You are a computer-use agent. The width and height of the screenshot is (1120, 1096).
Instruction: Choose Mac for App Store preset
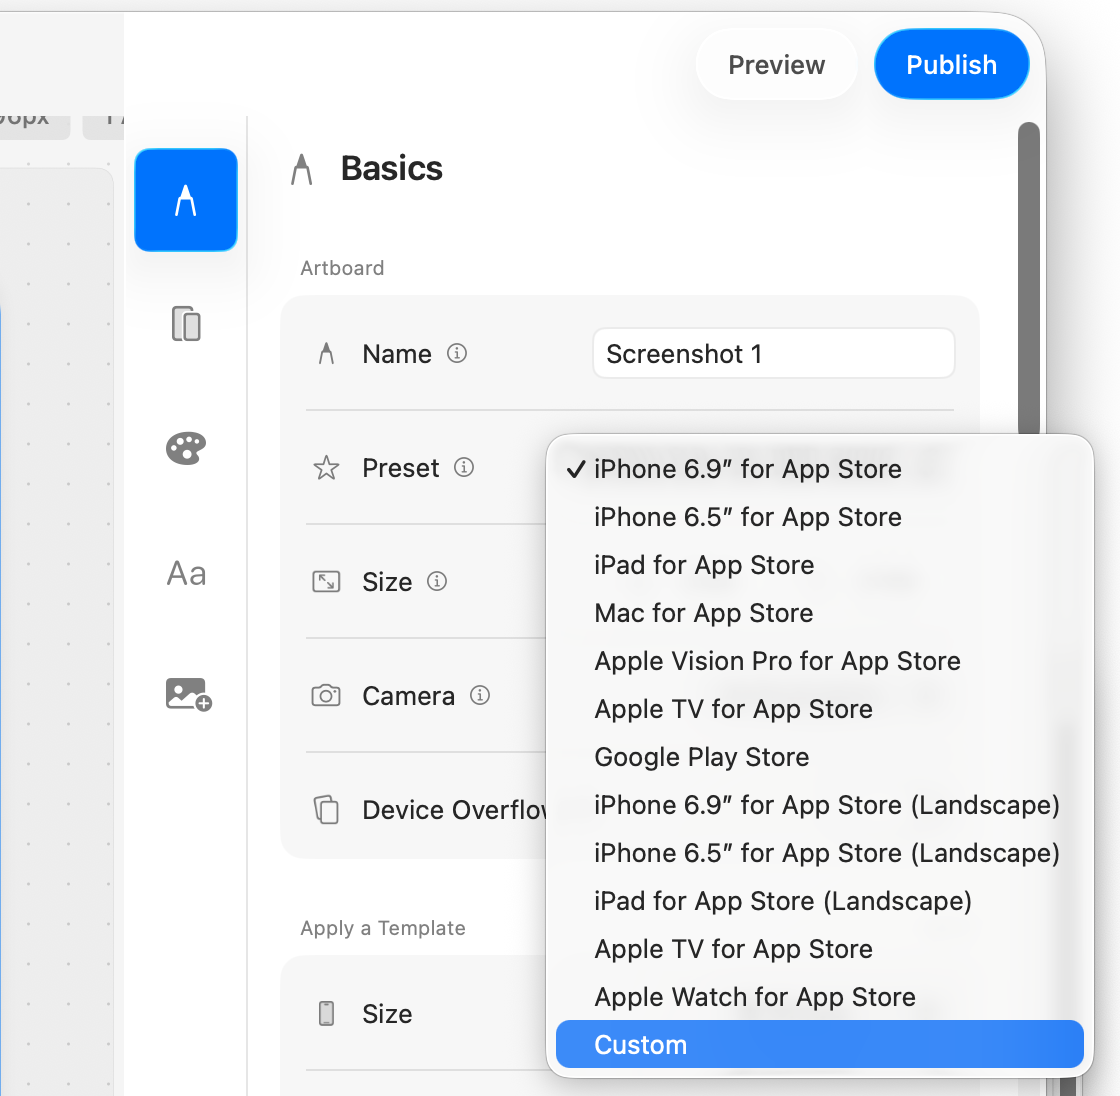pyautogui.click(x=819, y=613)
